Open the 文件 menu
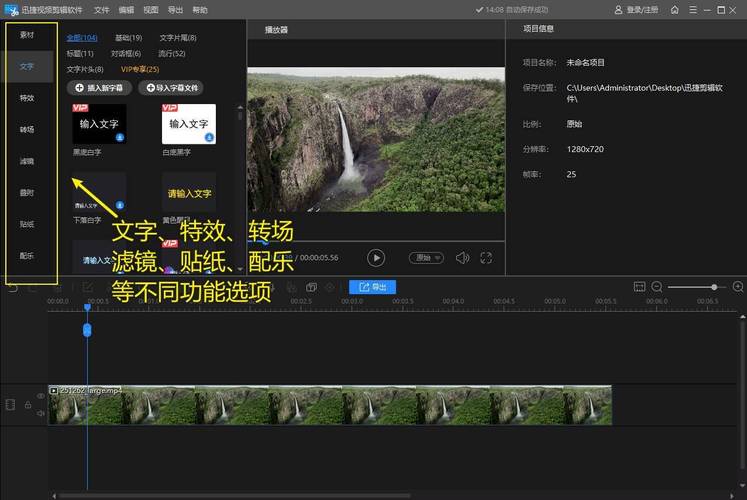747x500 pixels. [x=102, y=9]
